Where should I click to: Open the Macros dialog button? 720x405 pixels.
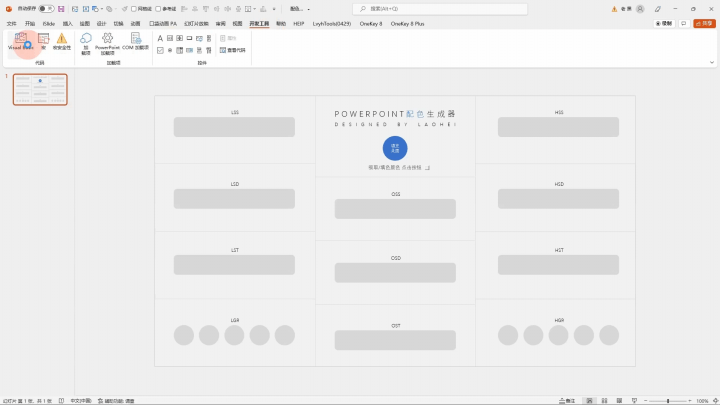click(x=44, y=41)
